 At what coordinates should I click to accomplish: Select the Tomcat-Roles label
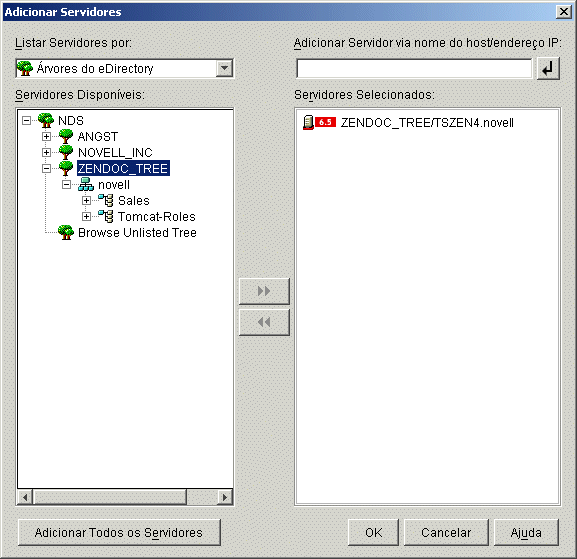tap(156, 217)
